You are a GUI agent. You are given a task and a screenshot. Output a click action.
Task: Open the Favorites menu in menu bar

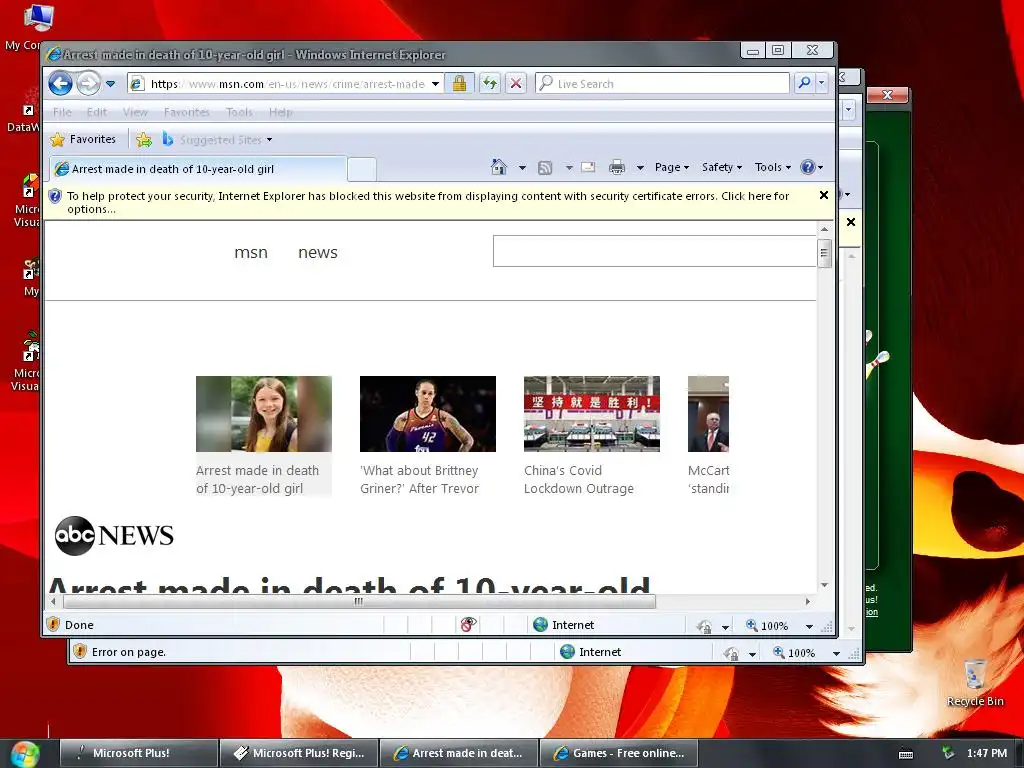[x=187, y=112]
